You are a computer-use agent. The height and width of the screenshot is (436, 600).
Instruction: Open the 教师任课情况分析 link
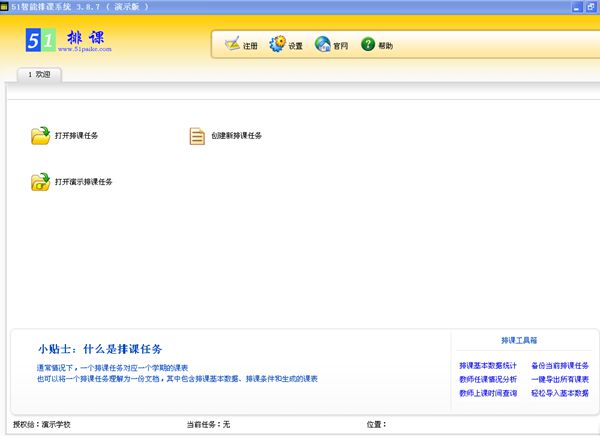[488, 380]
